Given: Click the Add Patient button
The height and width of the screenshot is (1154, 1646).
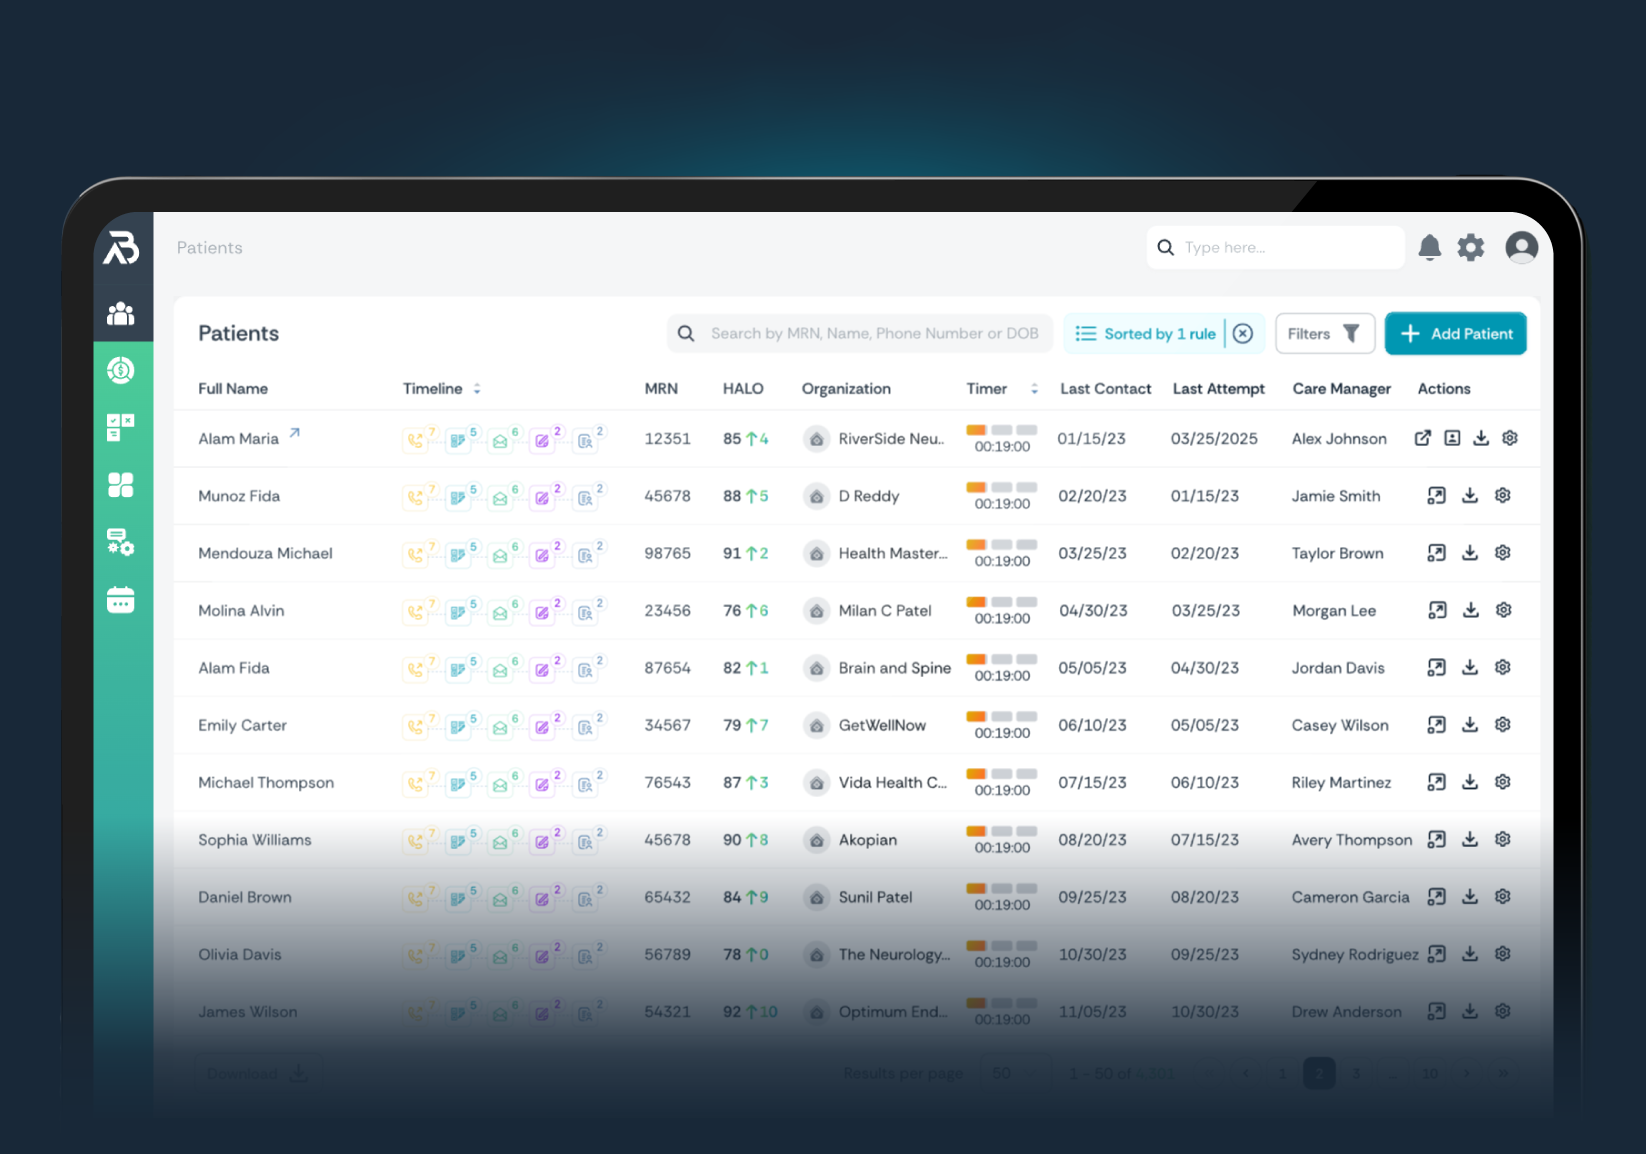Looking at the screenshot, I should point(1455,333).
